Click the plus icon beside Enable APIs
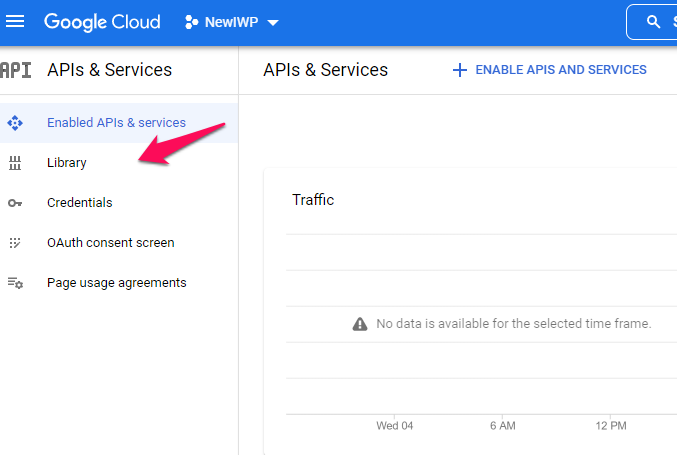677x455 pixels. (460, 70)
